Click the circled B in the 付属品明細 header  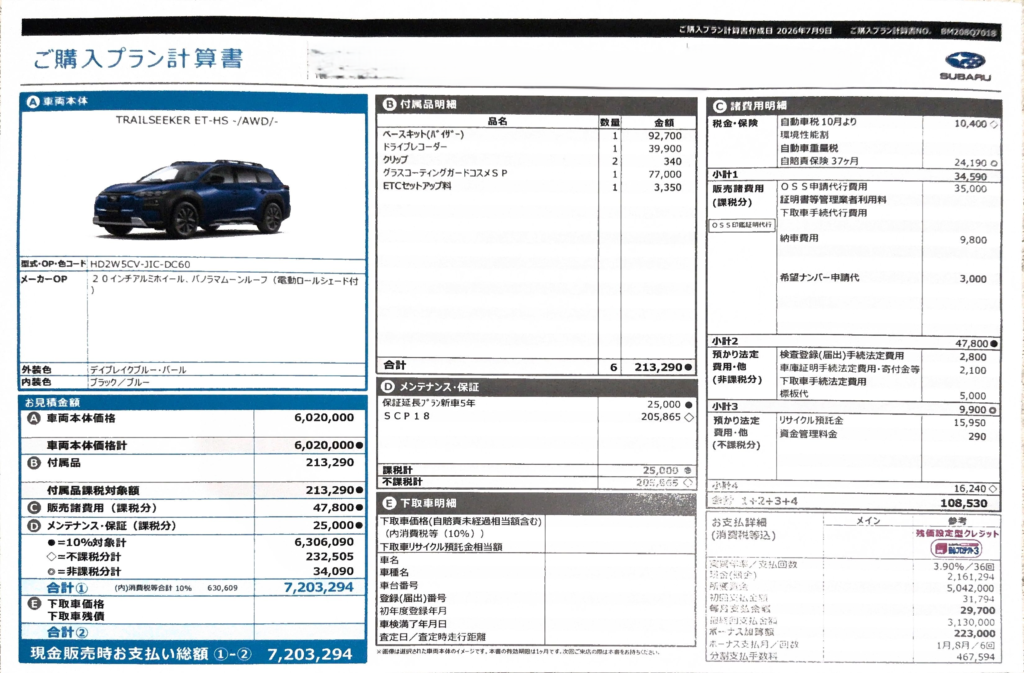click(x=389, y=104)
